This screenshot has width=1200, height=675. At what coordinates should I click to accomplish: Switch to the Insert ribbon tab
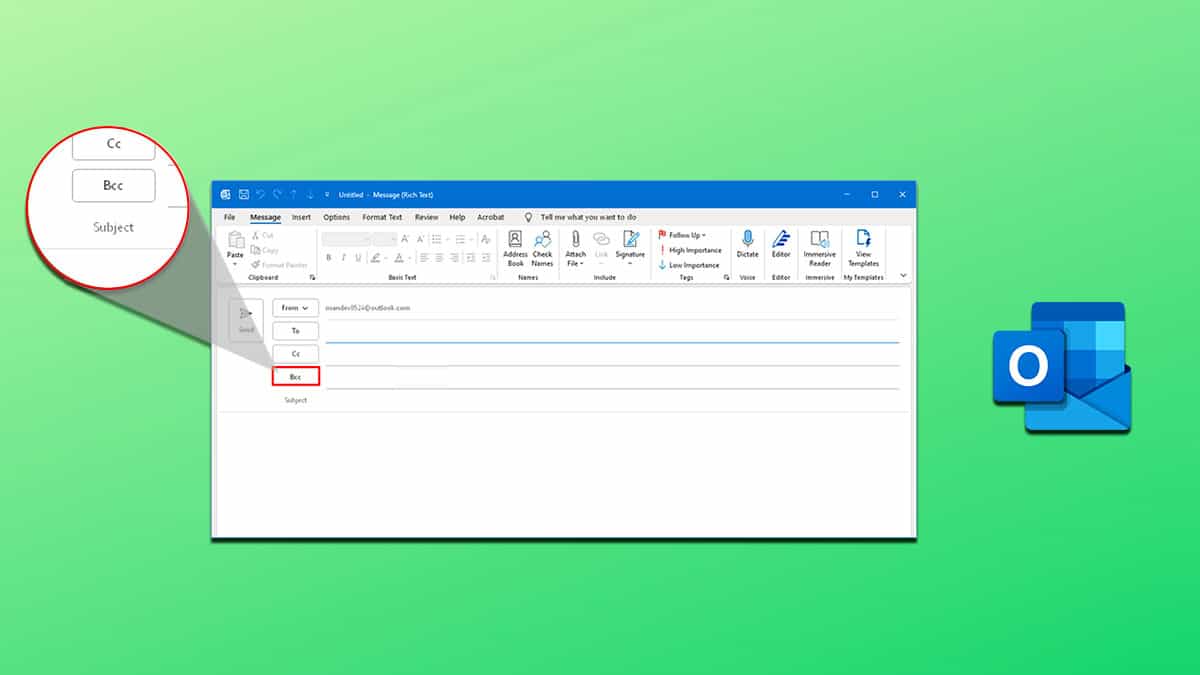tap(301, 217)
